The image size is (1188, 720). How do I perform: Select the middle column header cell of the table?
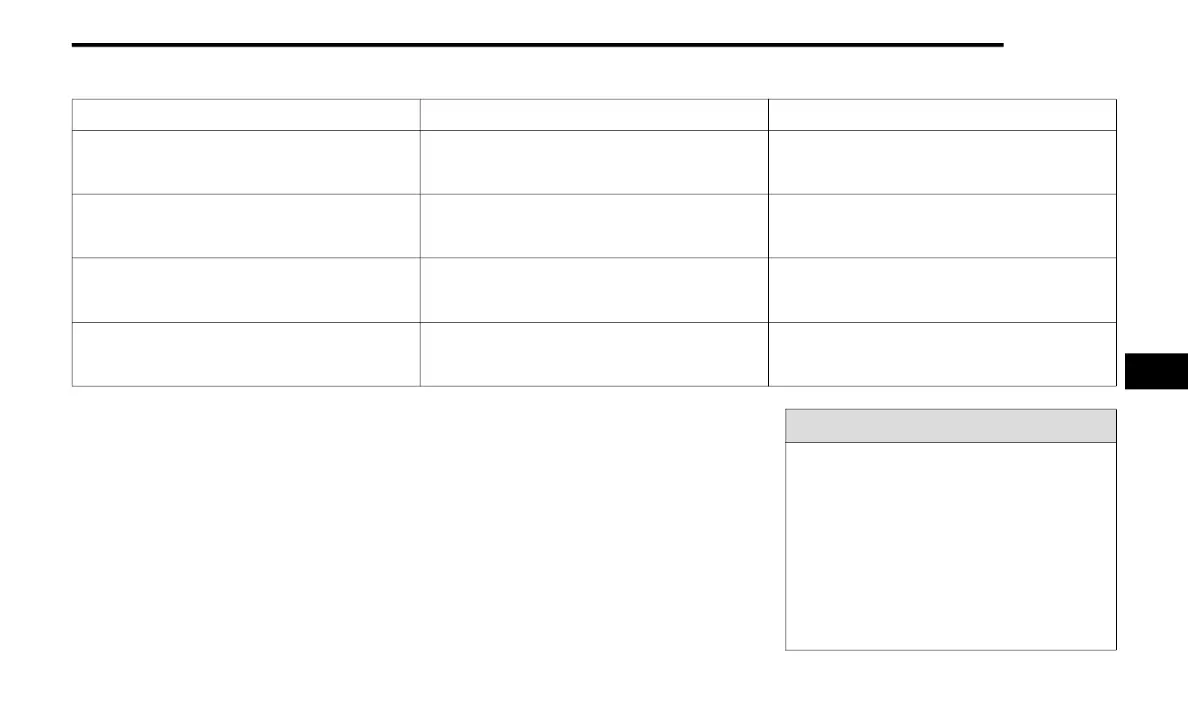pos(594,115)
